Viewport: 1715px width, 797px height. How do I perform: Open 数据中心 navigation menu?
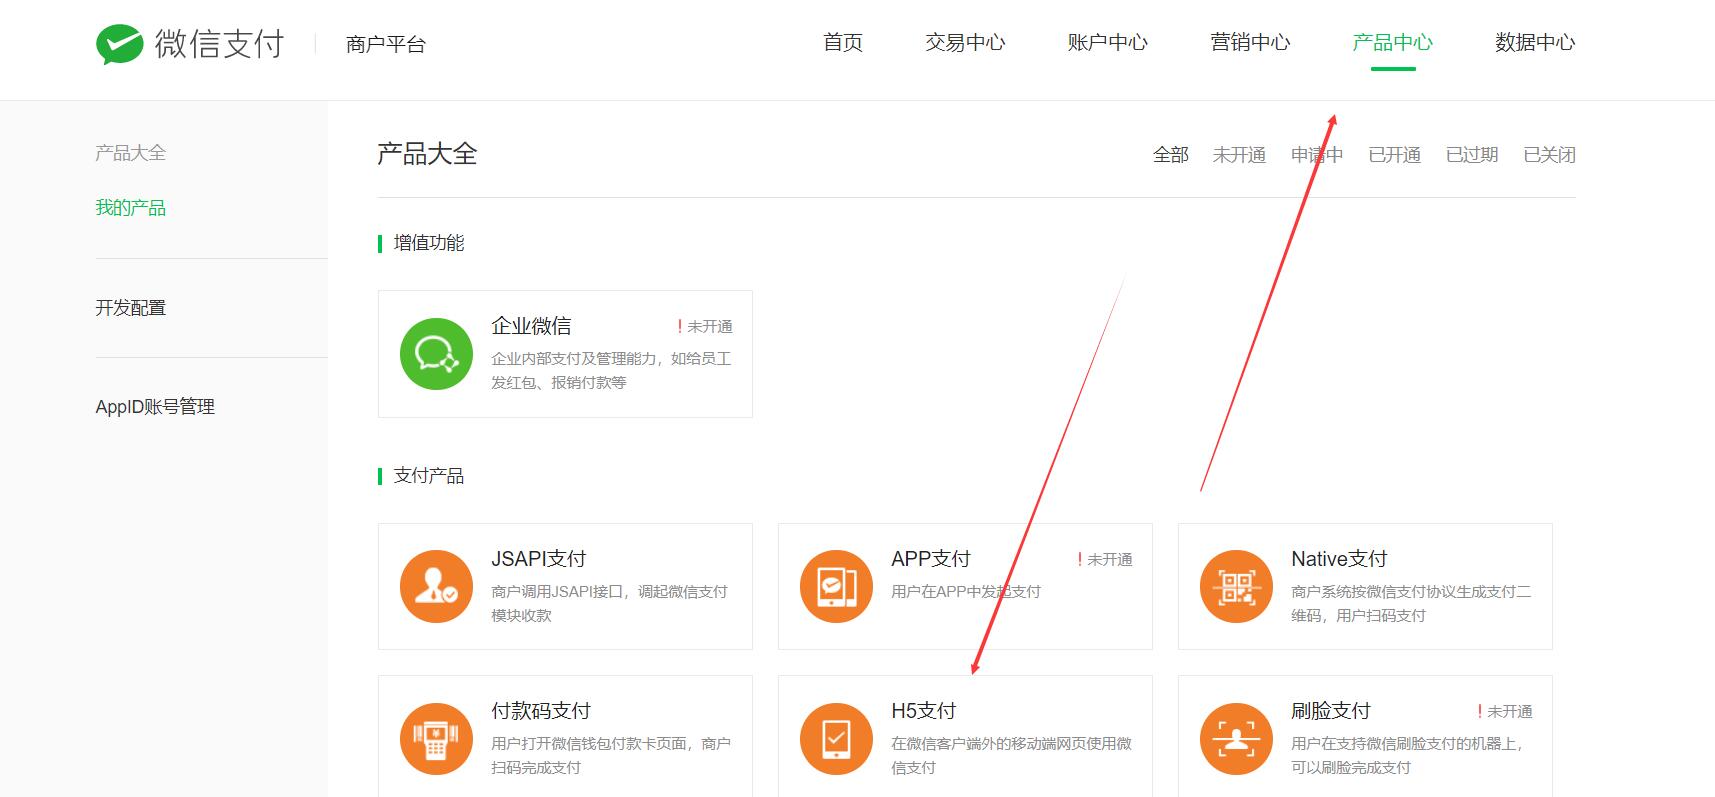(x=1535, y=43)
